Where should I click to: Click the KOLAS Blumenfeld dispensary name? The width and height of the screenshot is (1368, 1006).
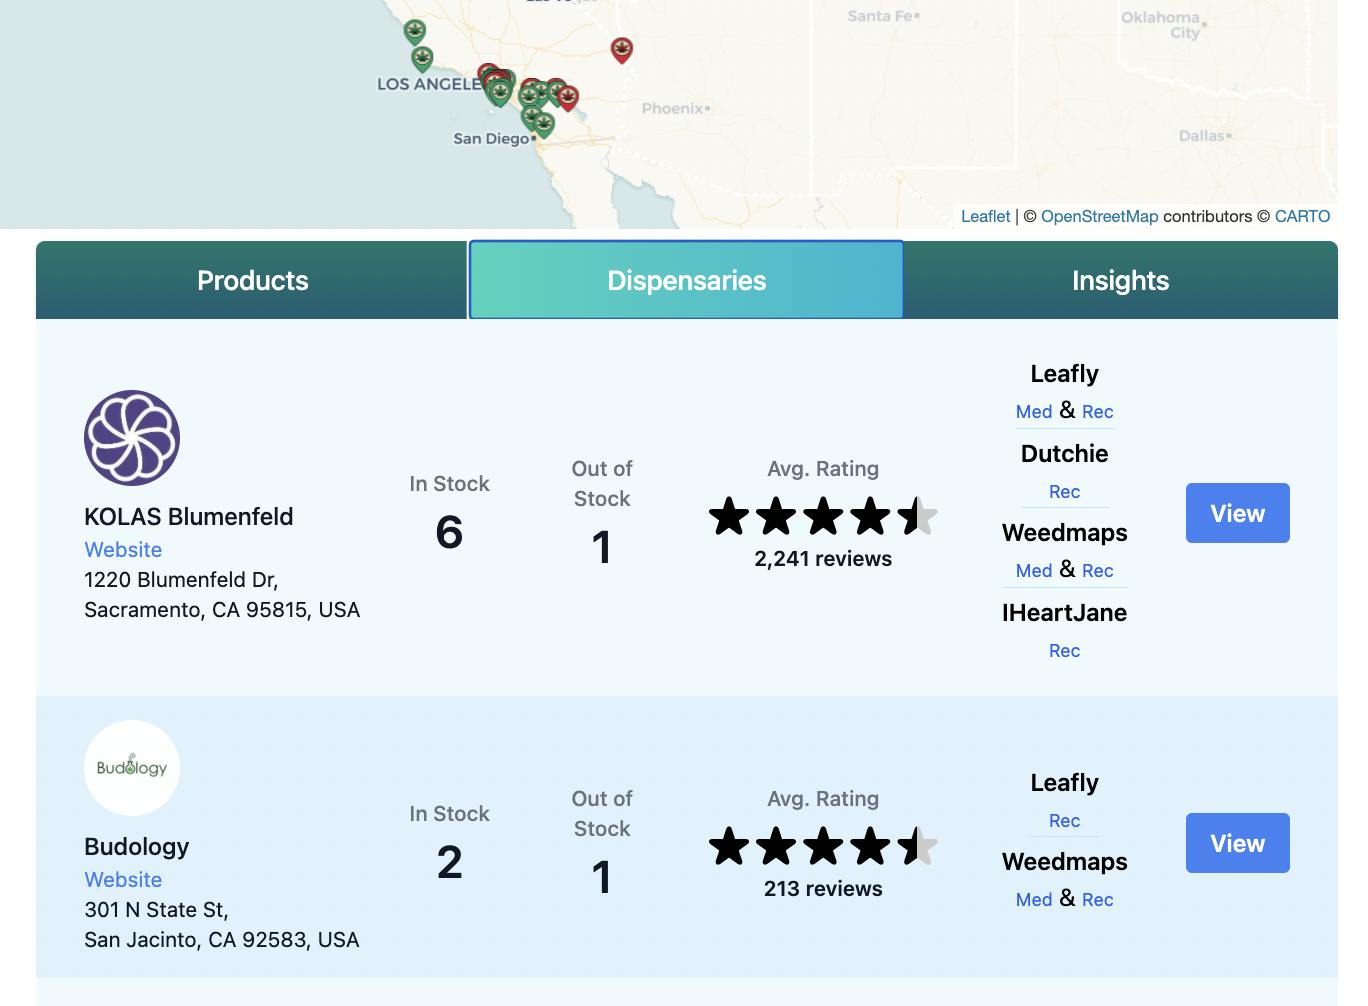pos(189,517)
